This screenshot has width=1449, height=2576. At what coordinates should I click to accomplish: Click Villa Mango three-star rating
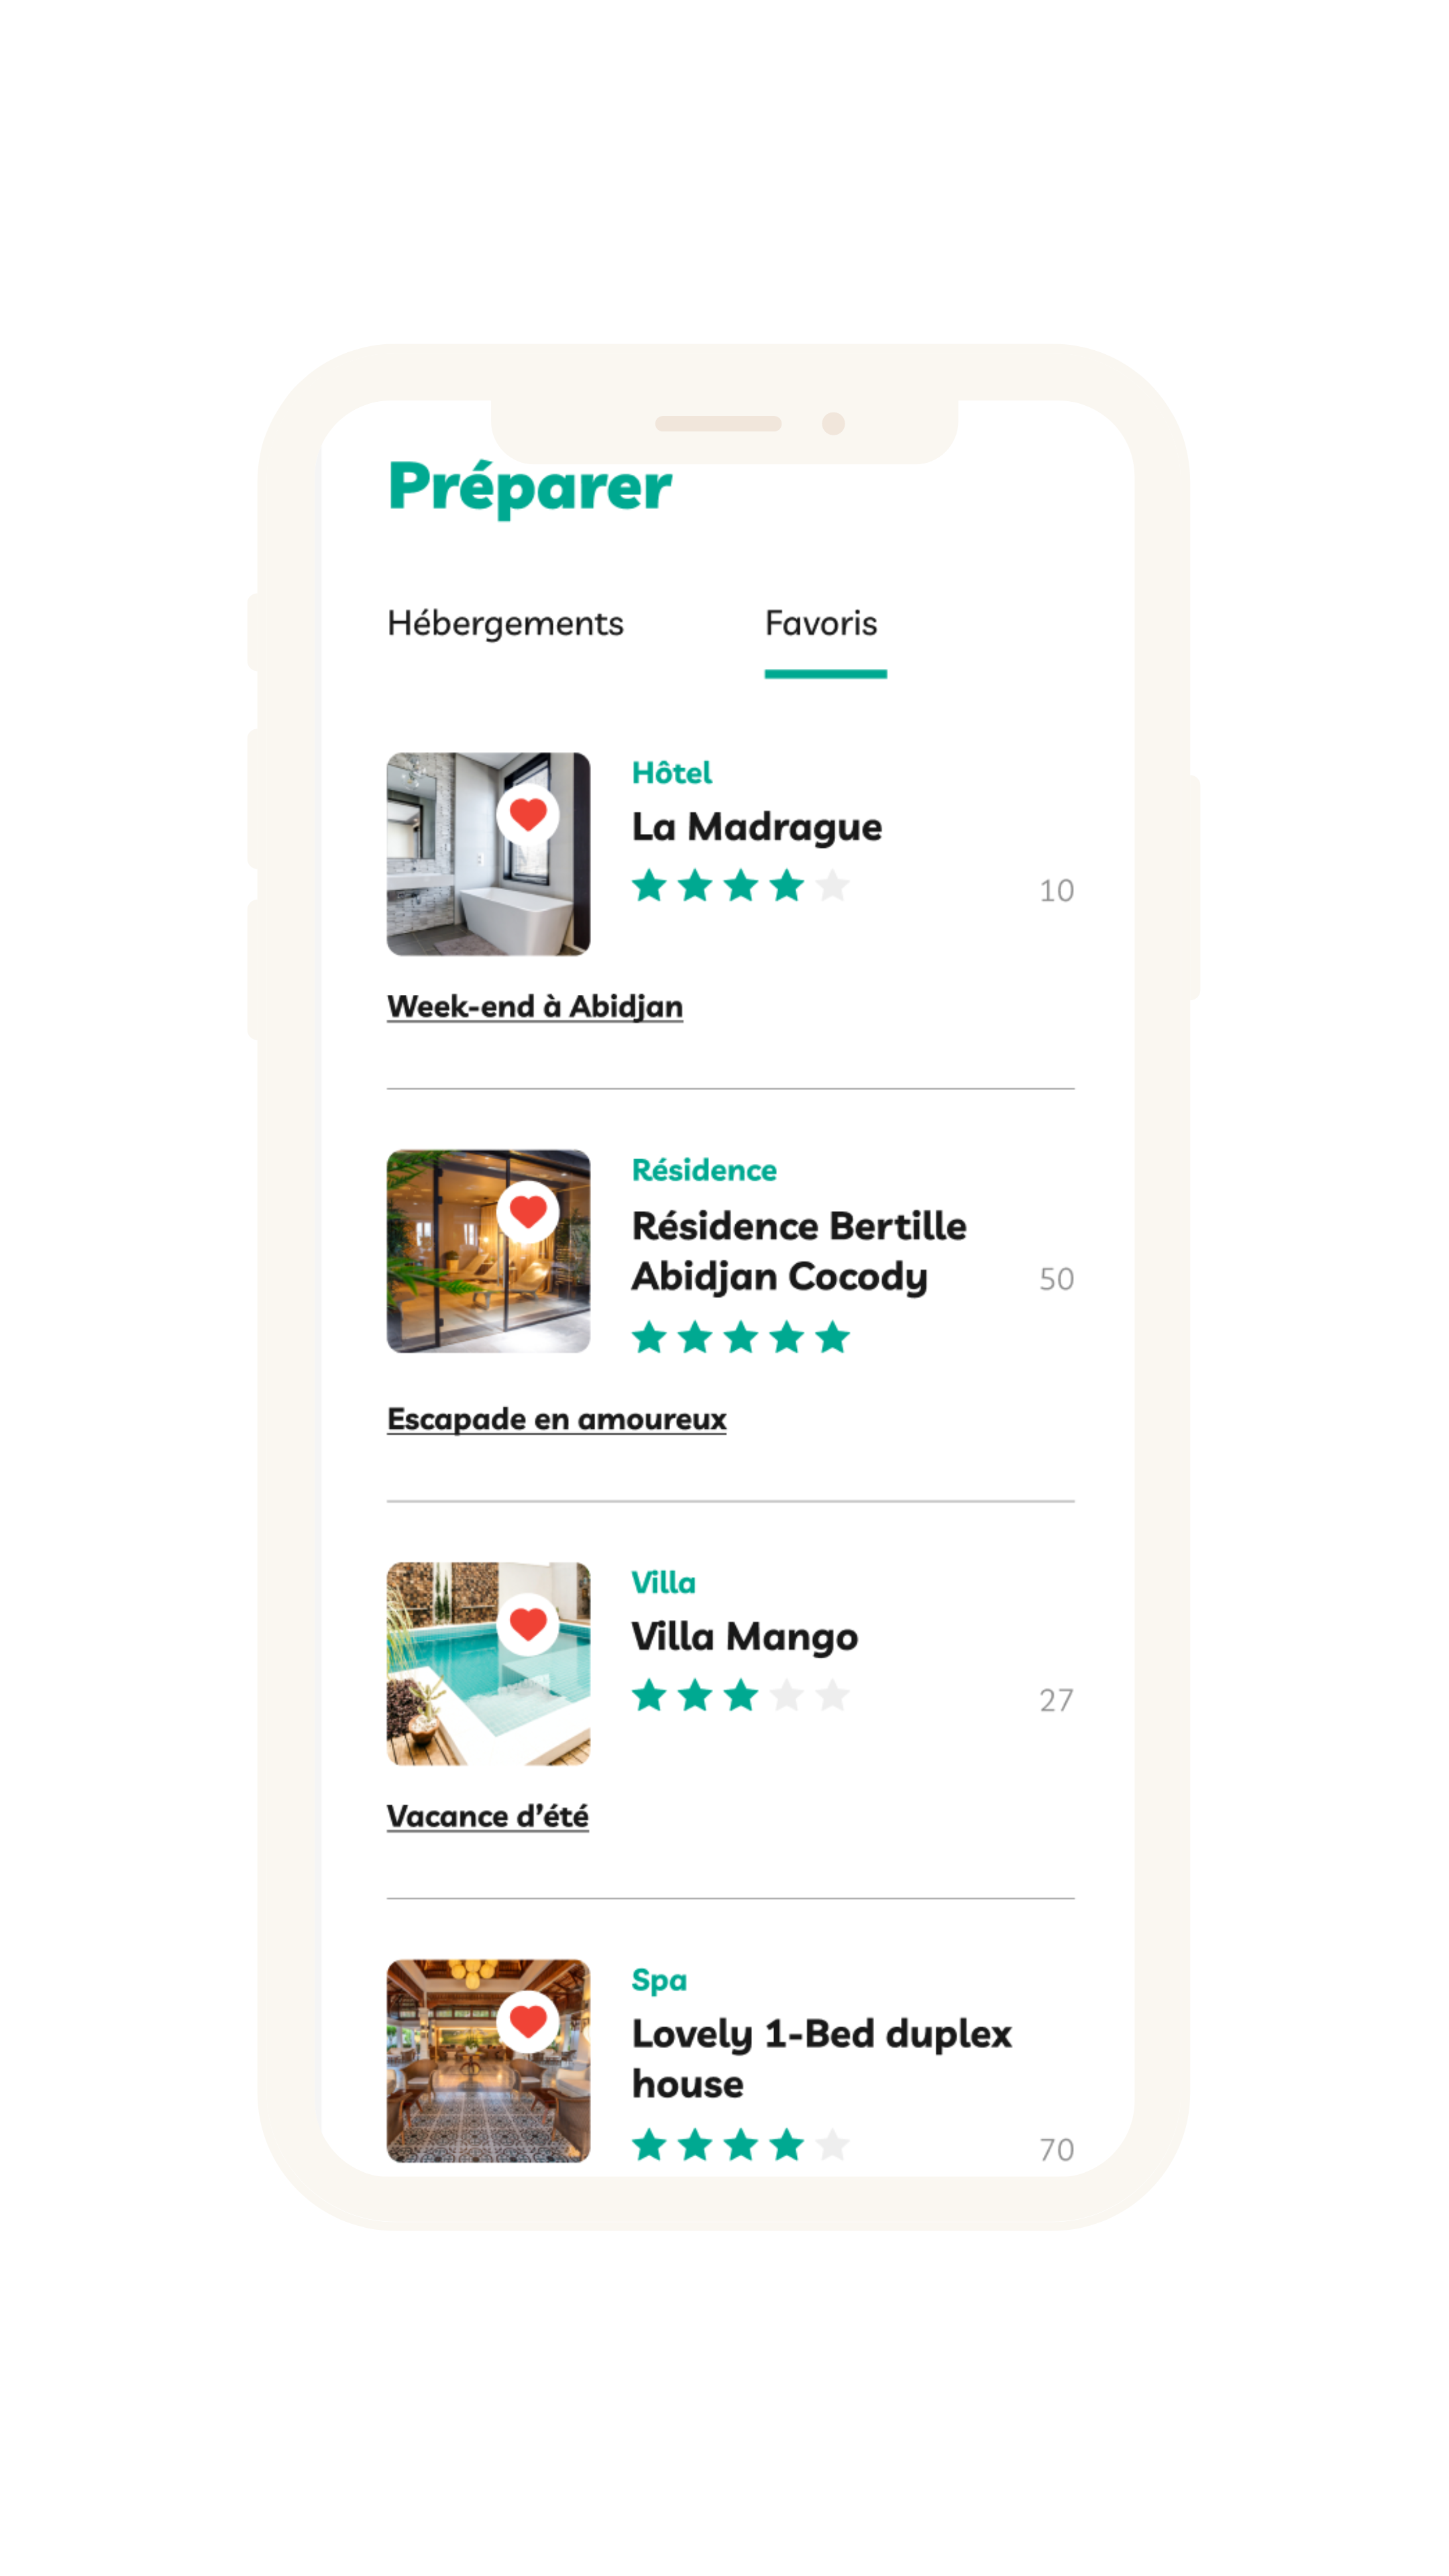tap(741, 1696)
